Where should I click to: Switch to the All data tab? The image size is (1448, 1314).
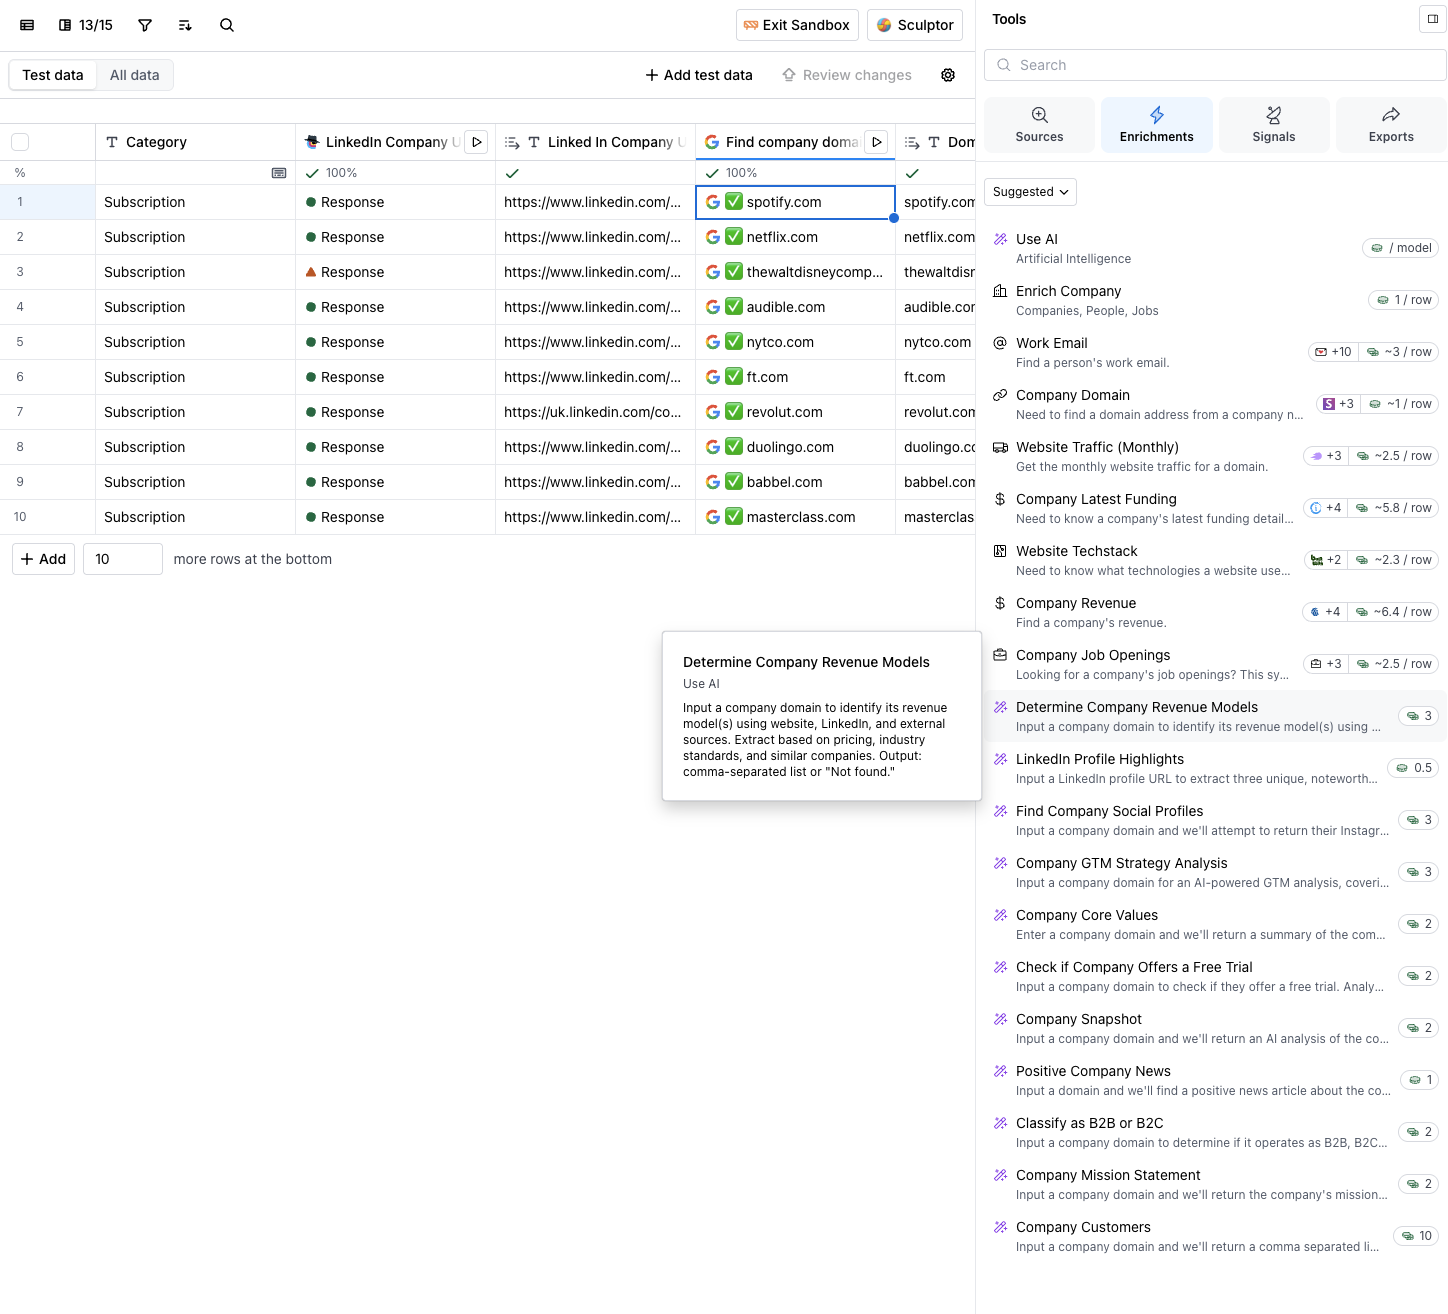[x=135, y=75]
